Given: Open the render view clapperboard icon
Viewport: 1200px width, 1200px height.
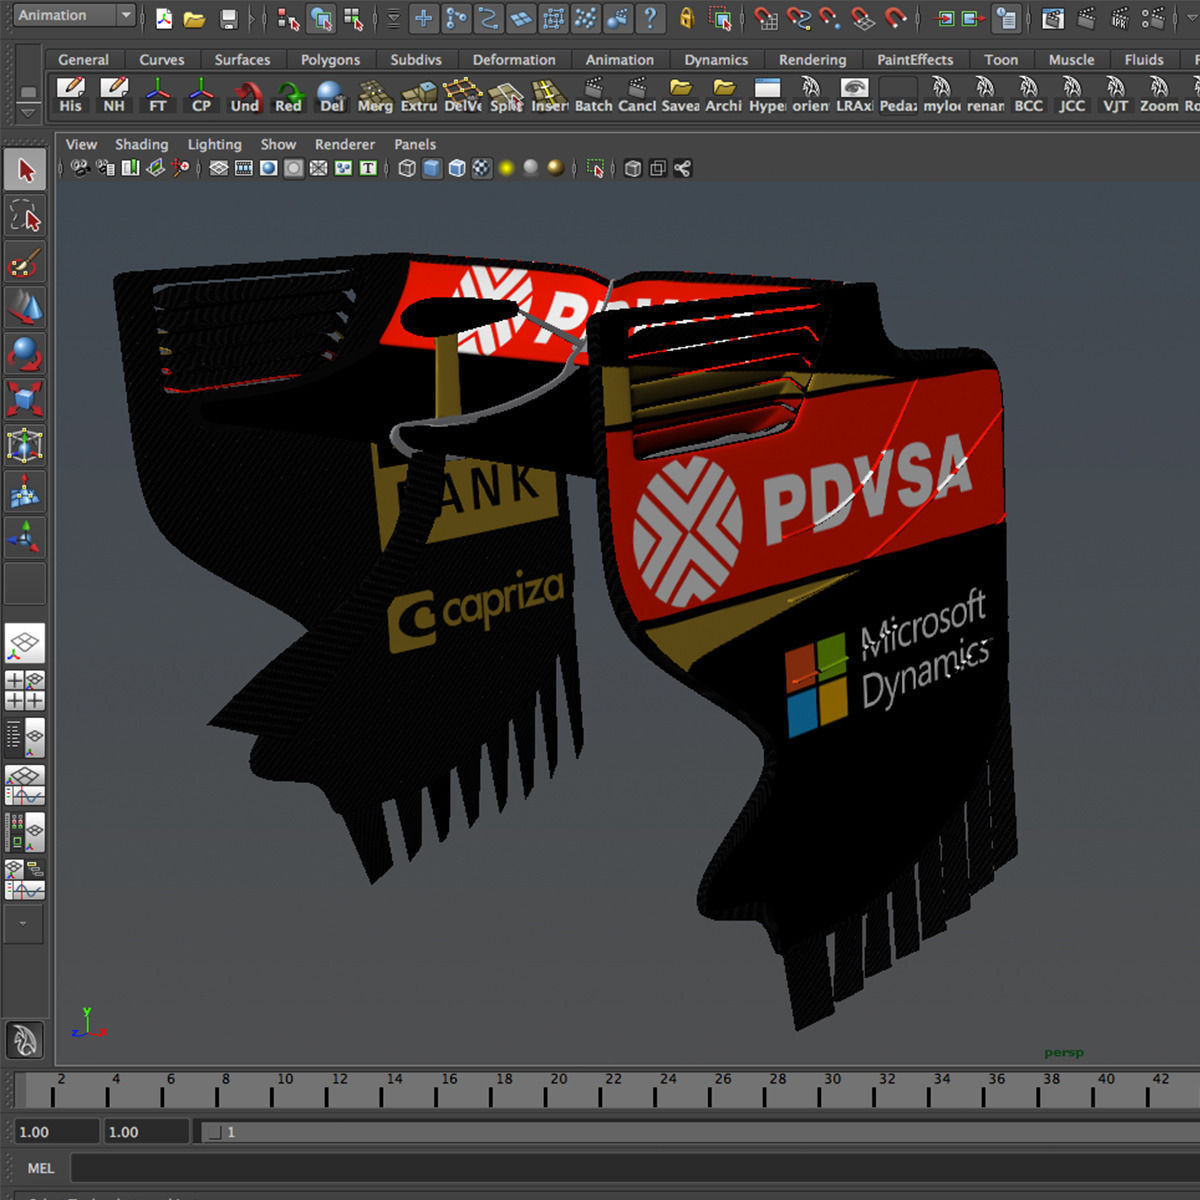Looking at the screenshot, I should tap(1053, 18).
